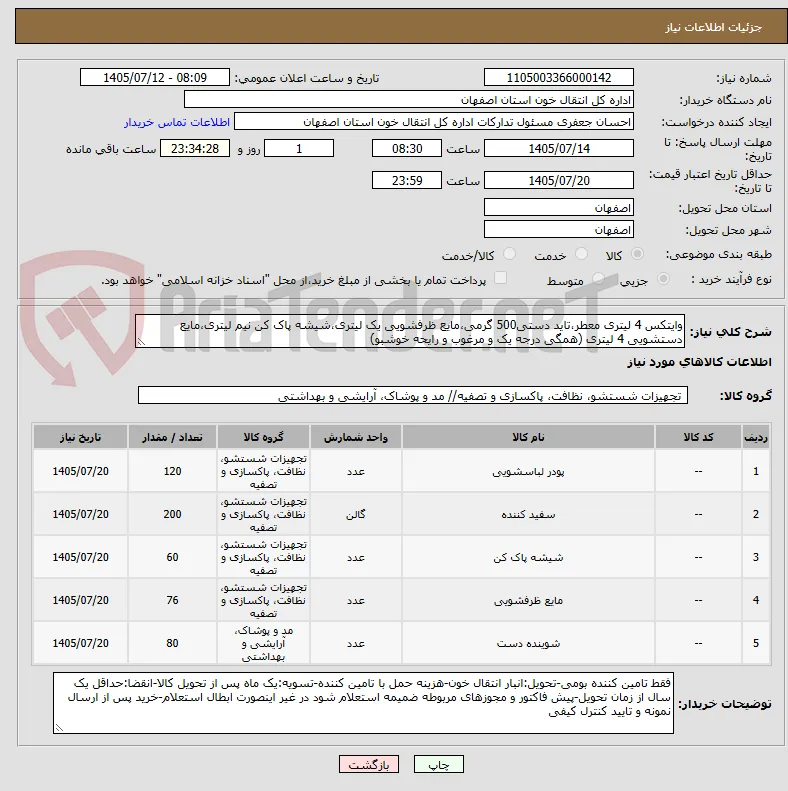This screenshot has height=791, width=788.
Task: Click the گروه کالا field
Action: tap(413, 396)
